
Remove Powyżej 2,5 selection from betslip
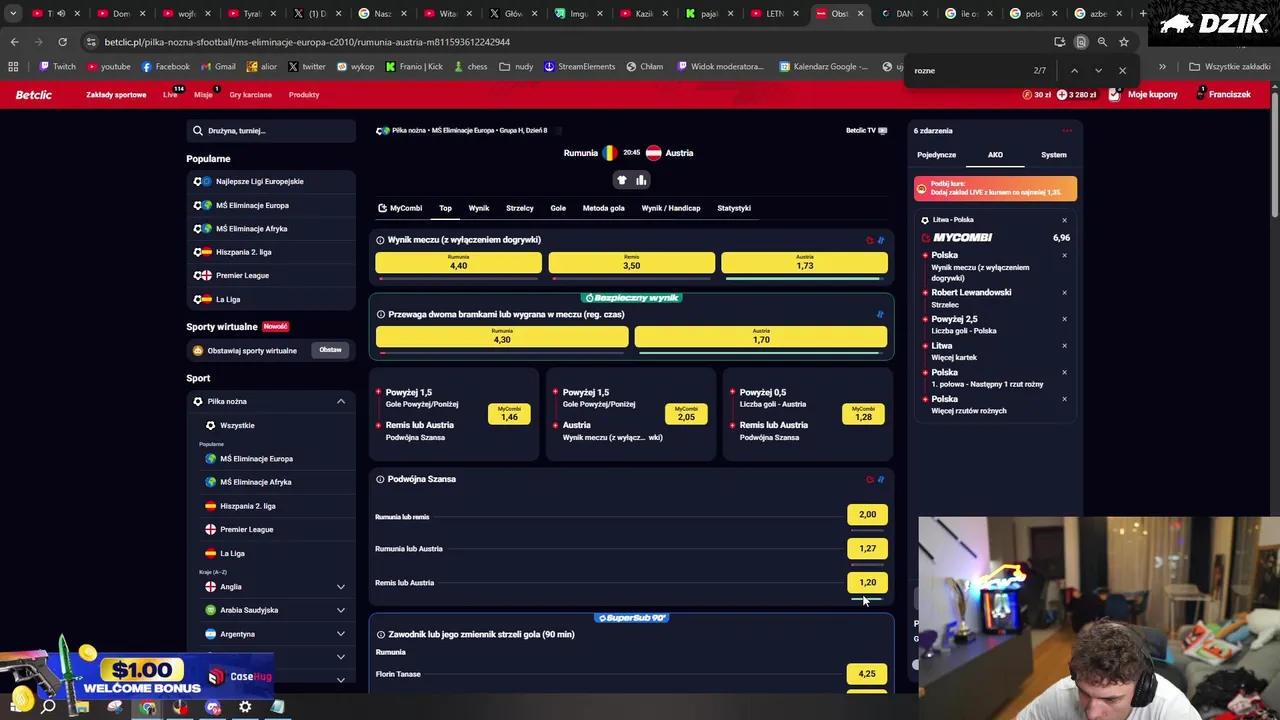[x=1064, y=319]
